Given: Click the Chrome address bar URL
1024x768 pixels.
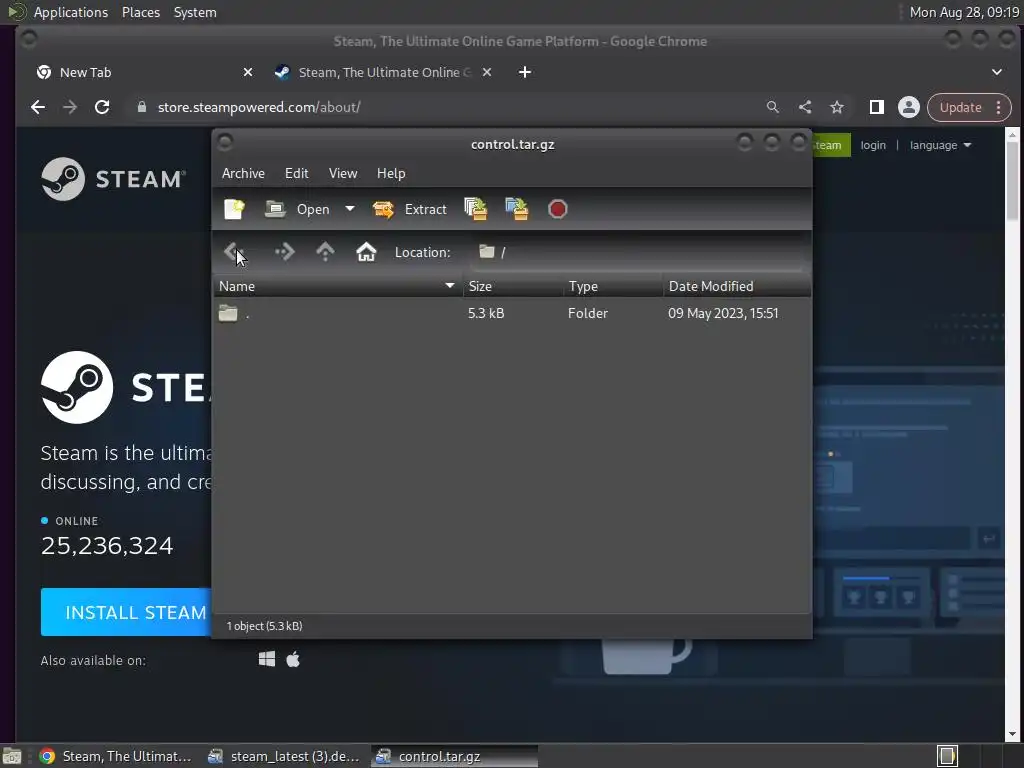Looking at the screenshot, I should (259, 107).
